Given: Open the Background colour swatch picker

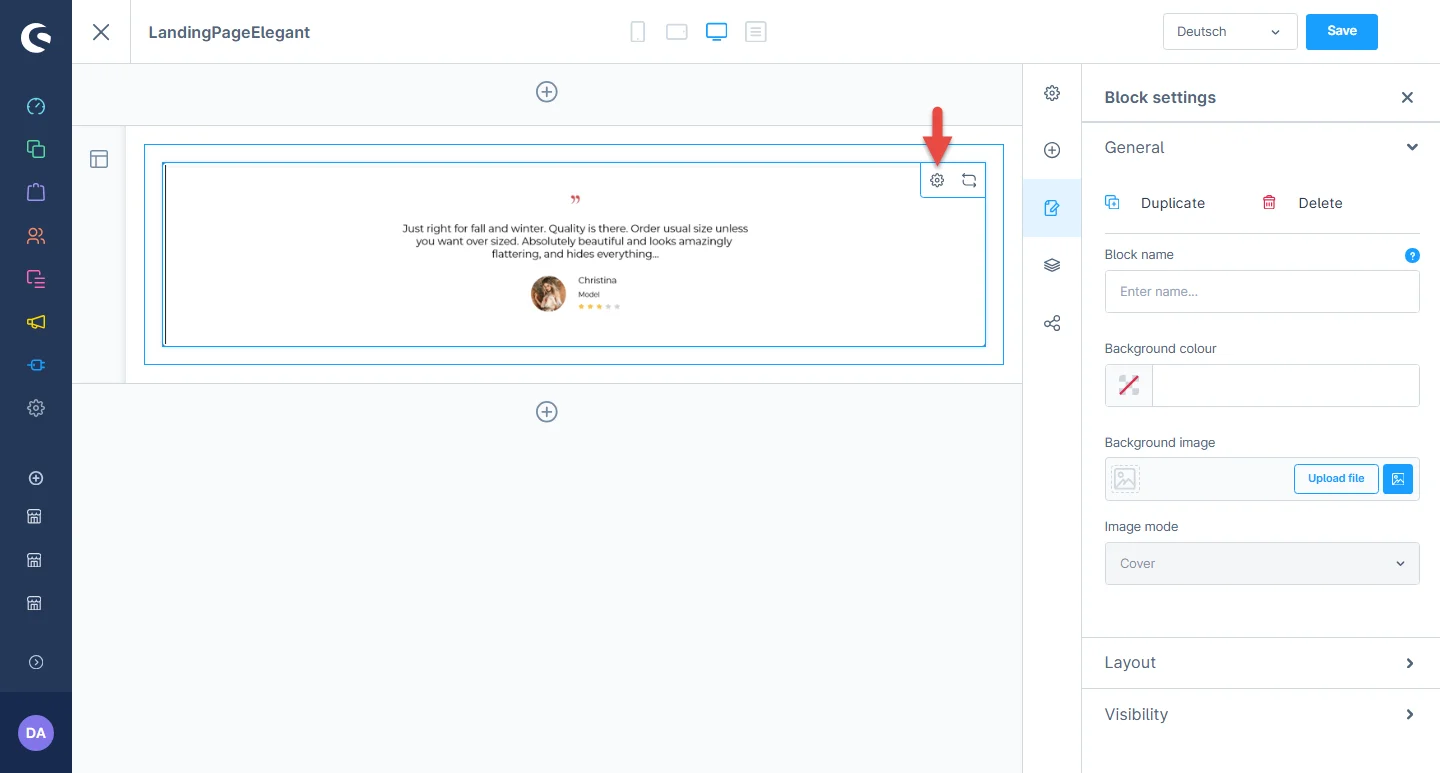Looking at the screenshot, I should tap(1129, 386).
